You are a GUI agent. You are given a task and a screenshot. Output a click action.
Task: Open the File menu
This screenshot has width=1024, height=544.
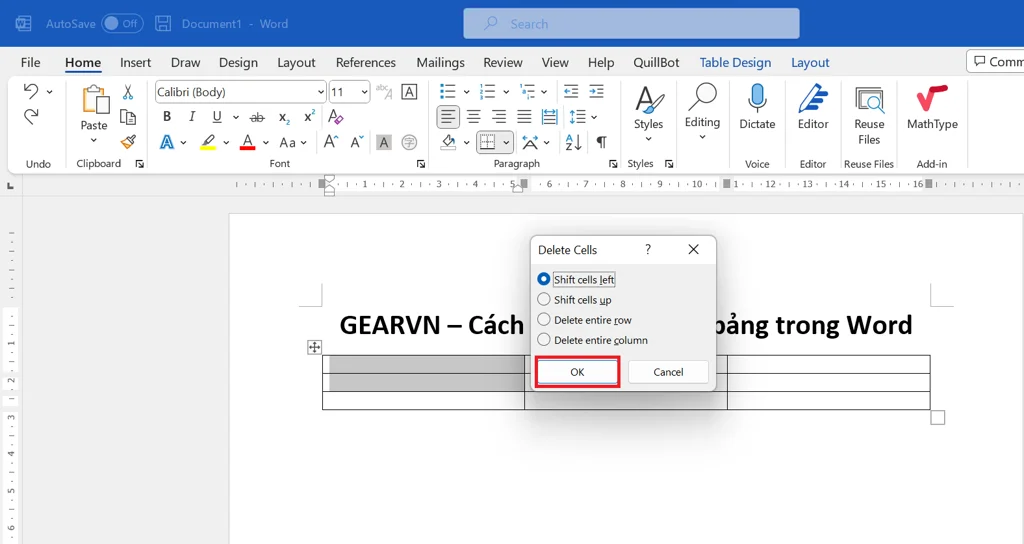tap(31, 63)
